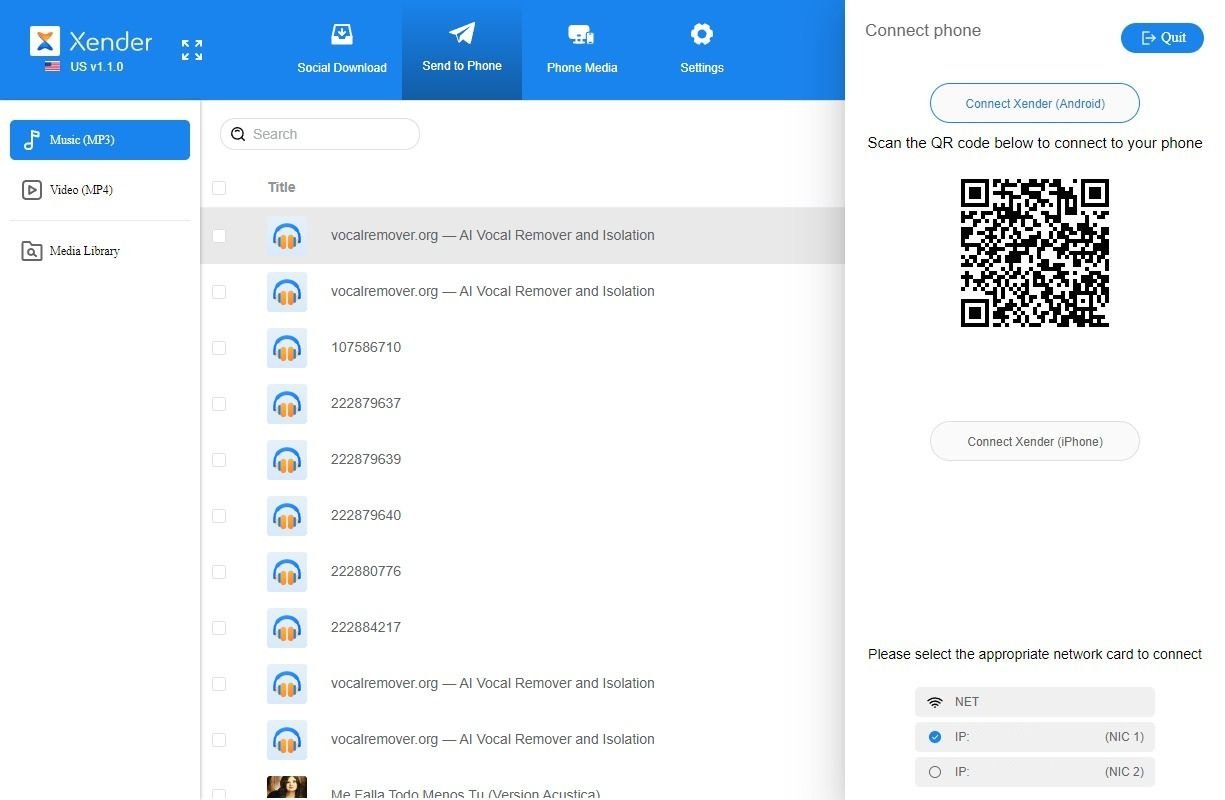Switch to the Send to Phone tab

[x=462, y=50]
